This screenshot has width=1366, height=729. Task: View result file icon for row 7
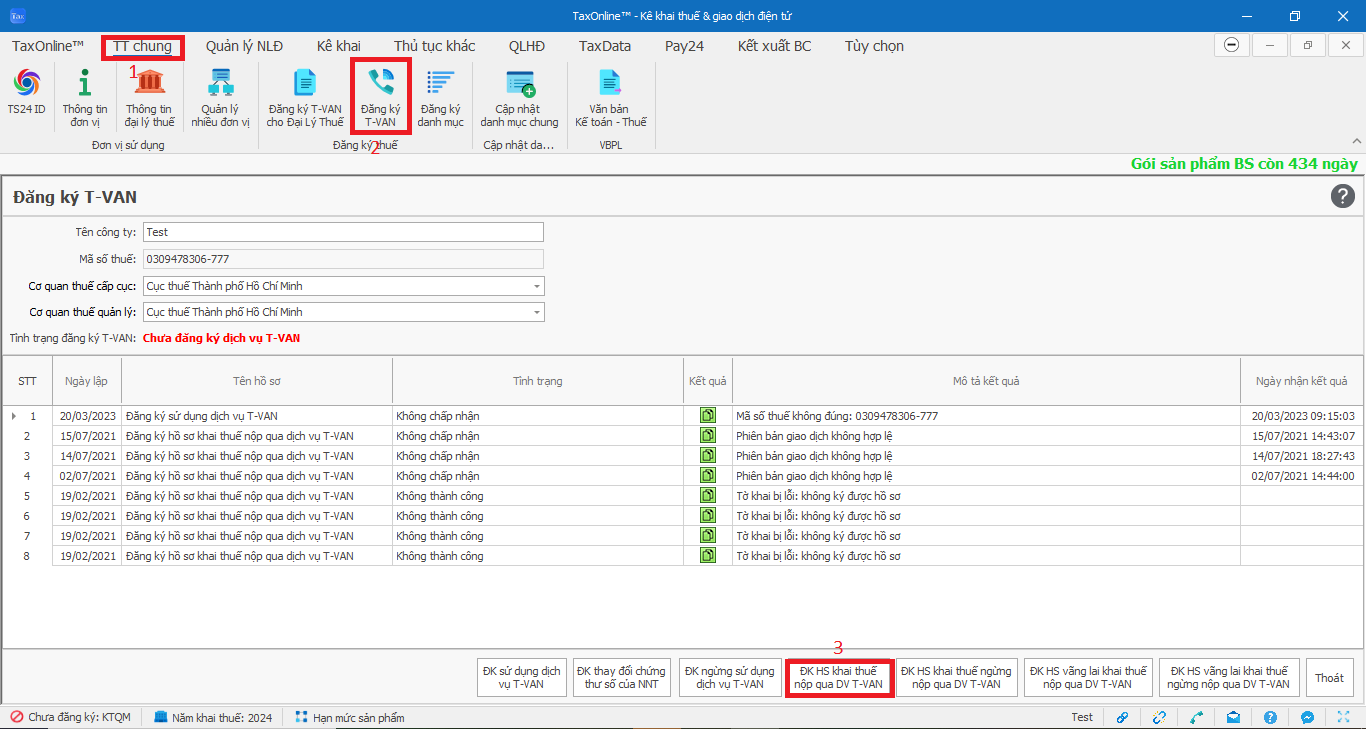pyautogui.click(x=708, y=535)
